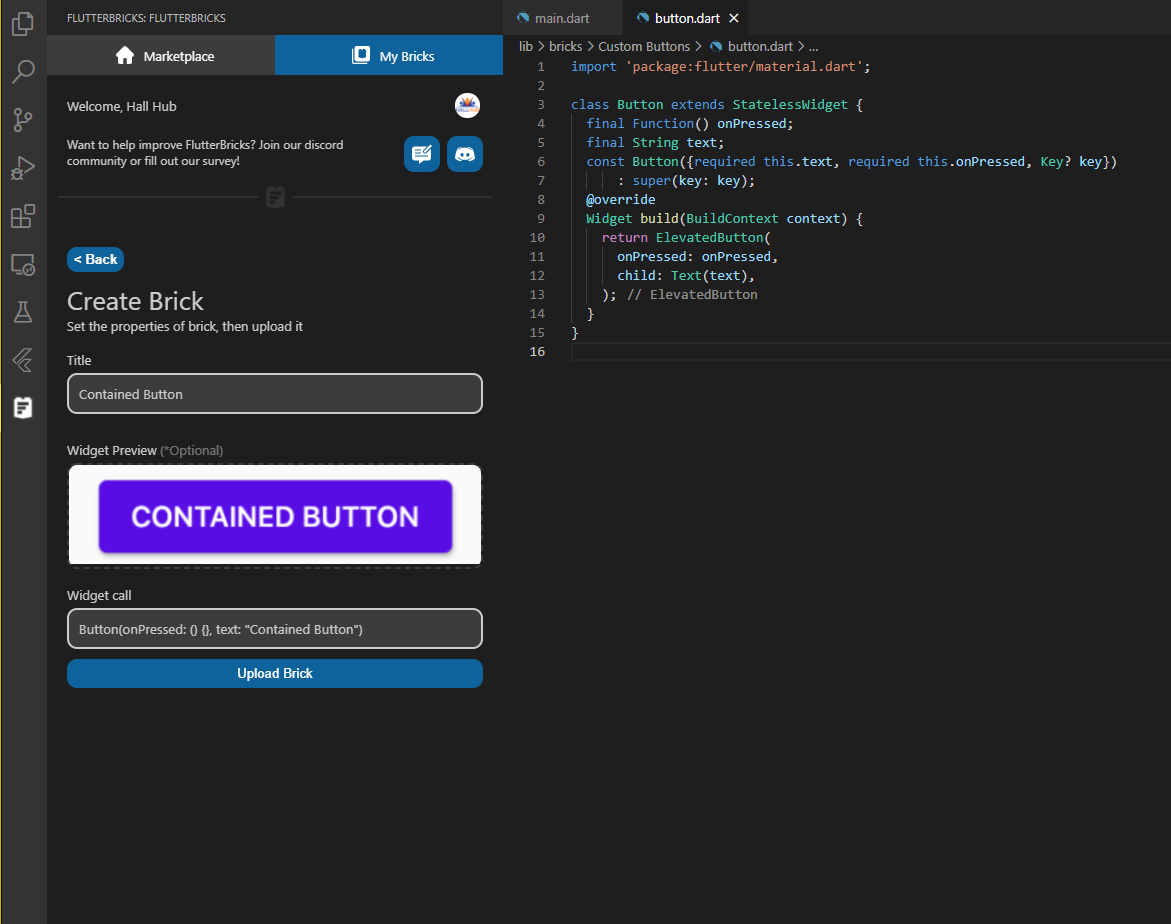Switch to the main.dart tab

coord(561,17)
